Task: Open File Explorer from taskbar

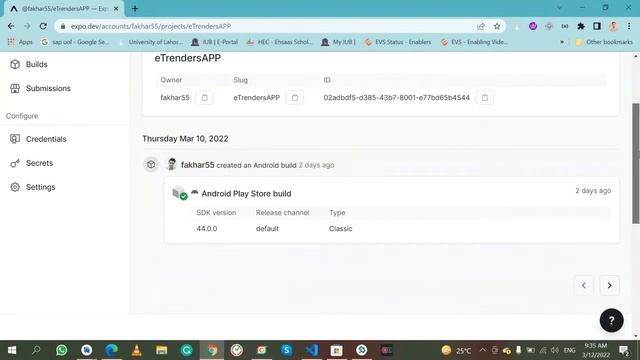Action: point(162,350)
